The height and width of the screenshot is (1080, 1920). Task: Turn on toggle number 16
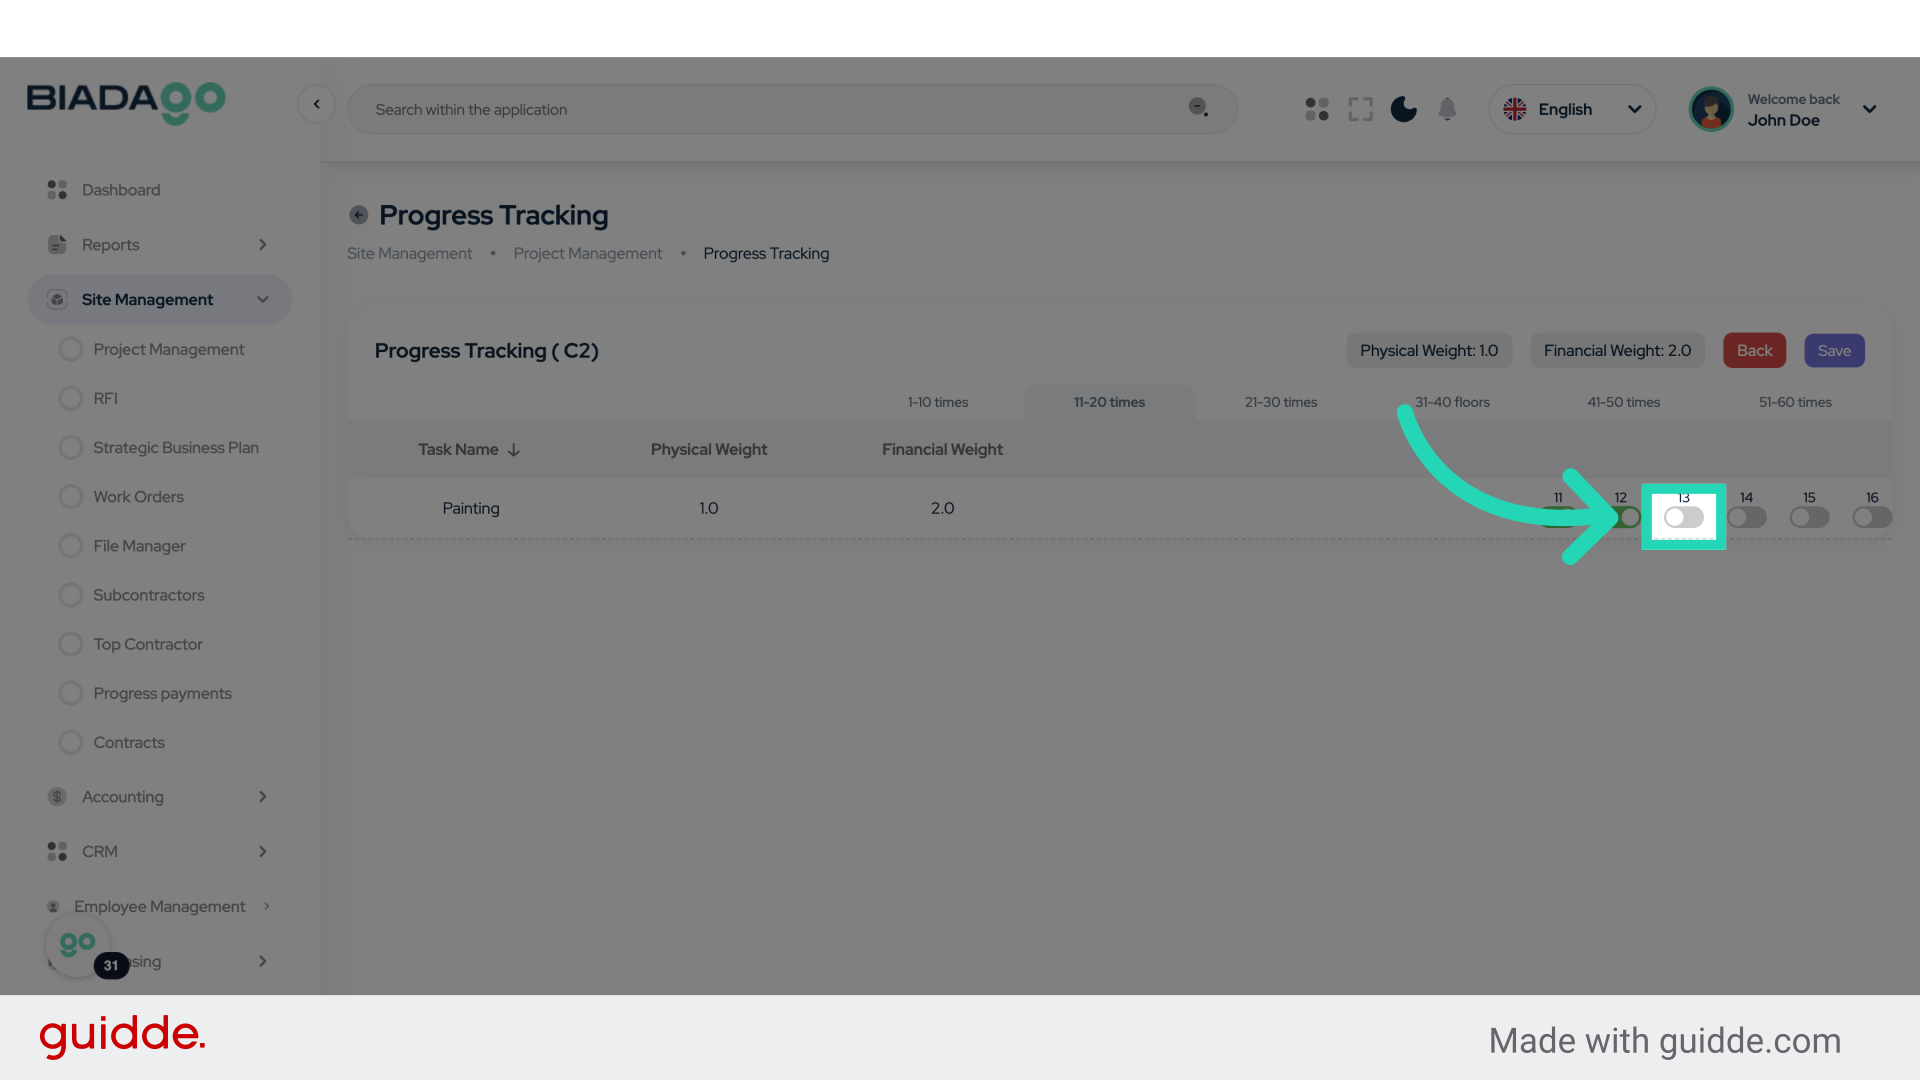click(1872, 517)
